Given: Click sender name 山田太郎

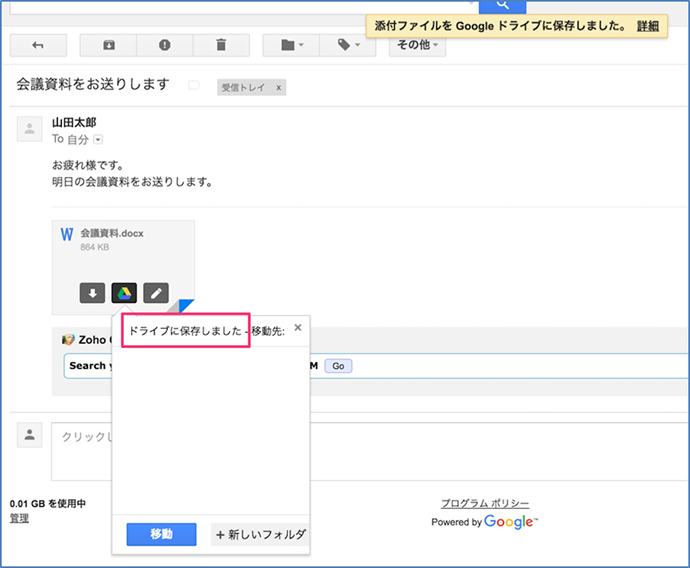Looking at the screenshot, I should (74, 122).
